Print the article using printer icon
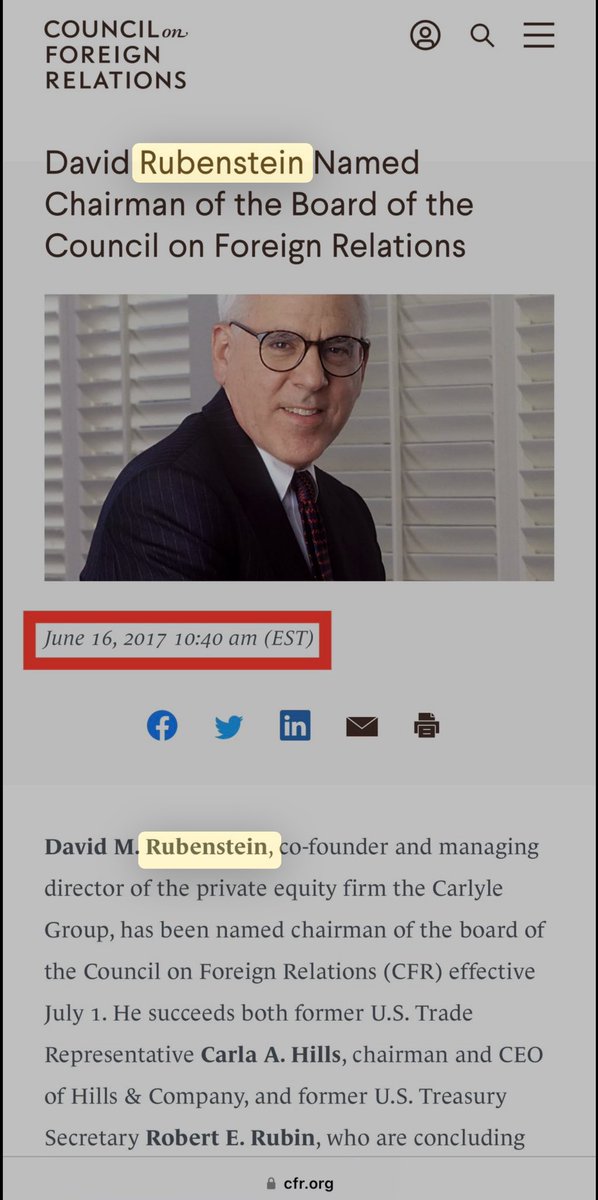The width and height of the screenshot is (598, 1200). pos(427,726)
